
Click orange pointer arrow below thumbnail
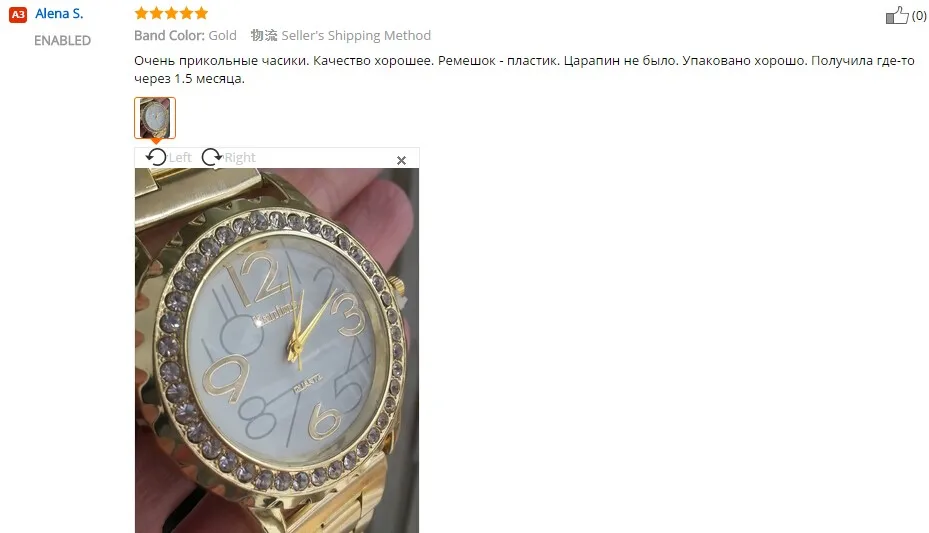[x=155, y=142]
